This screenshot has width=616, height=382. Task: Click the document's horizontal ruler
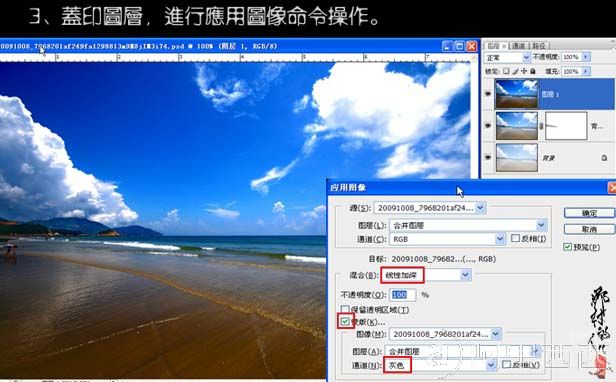pos(236,57)
